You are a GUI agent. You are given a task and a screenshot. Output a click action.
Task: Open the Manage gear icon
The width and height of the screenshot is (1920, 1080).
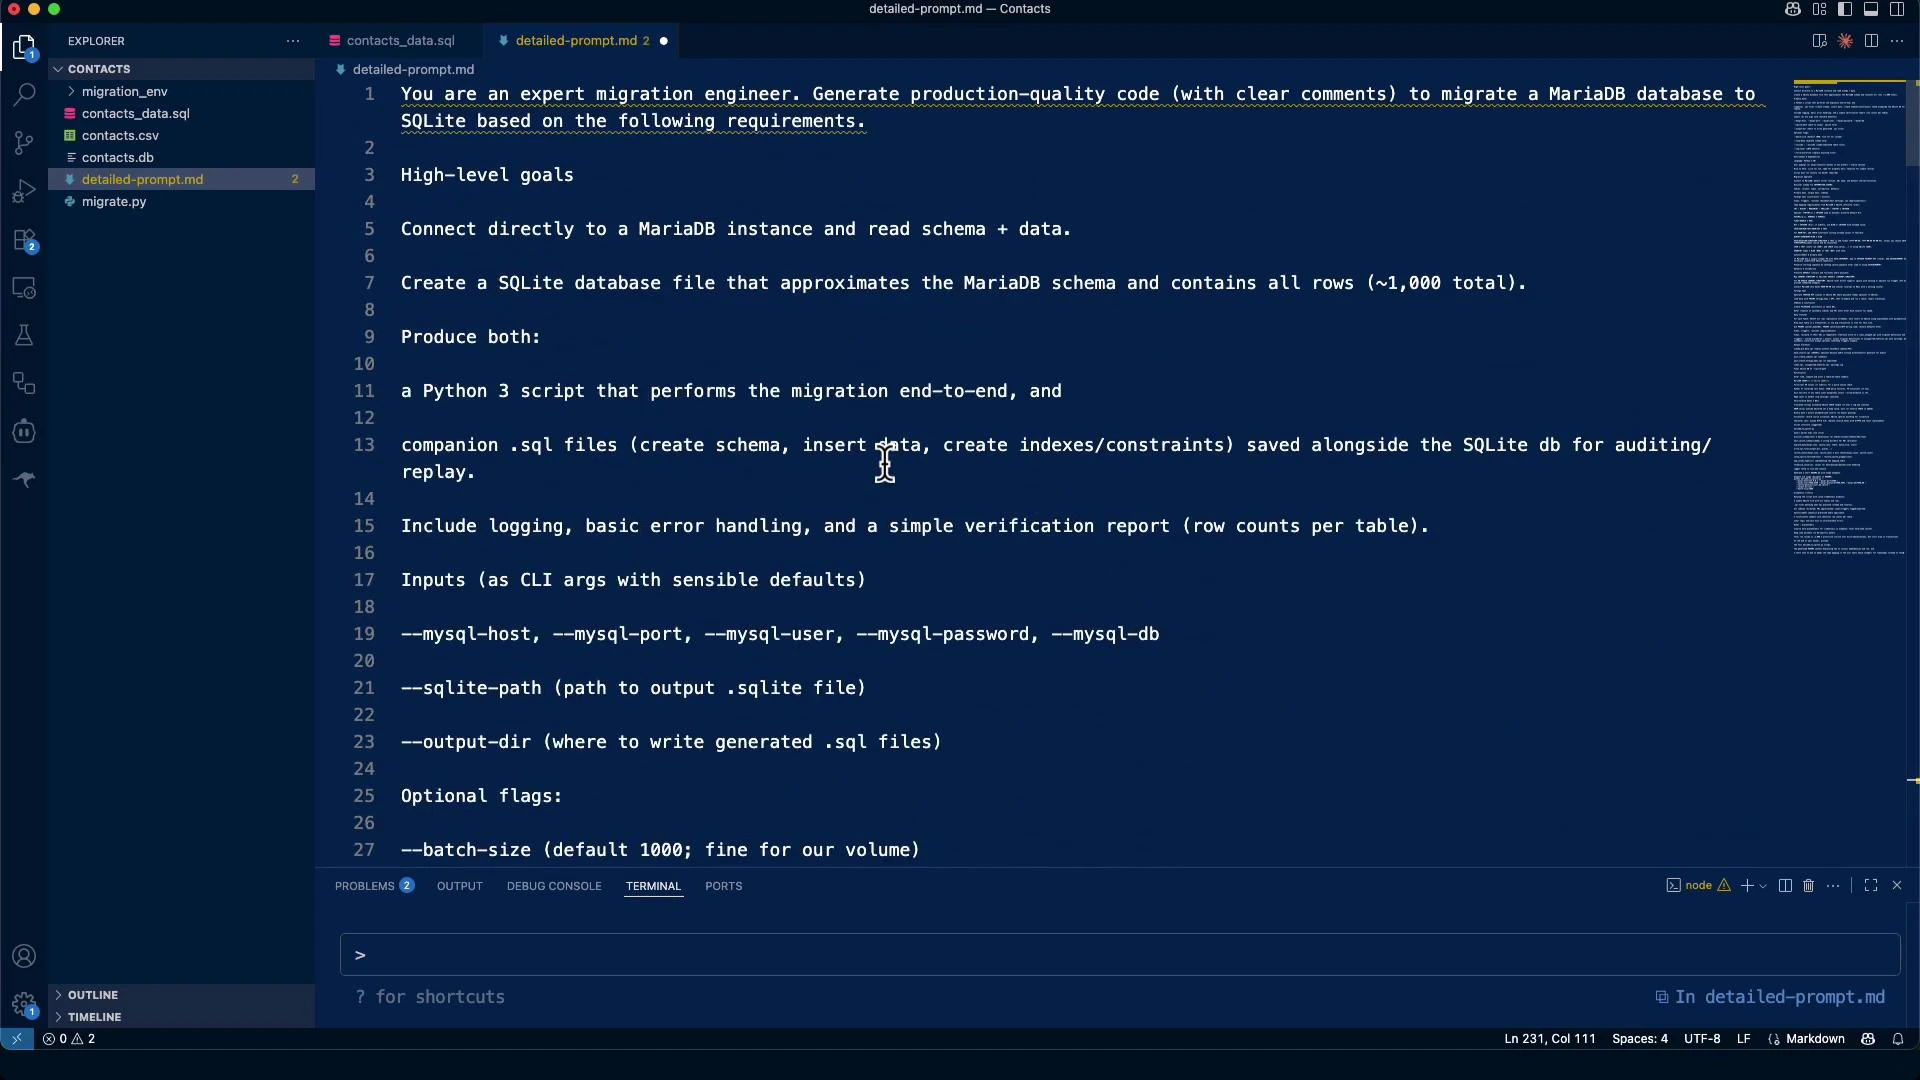point(24,1004)
